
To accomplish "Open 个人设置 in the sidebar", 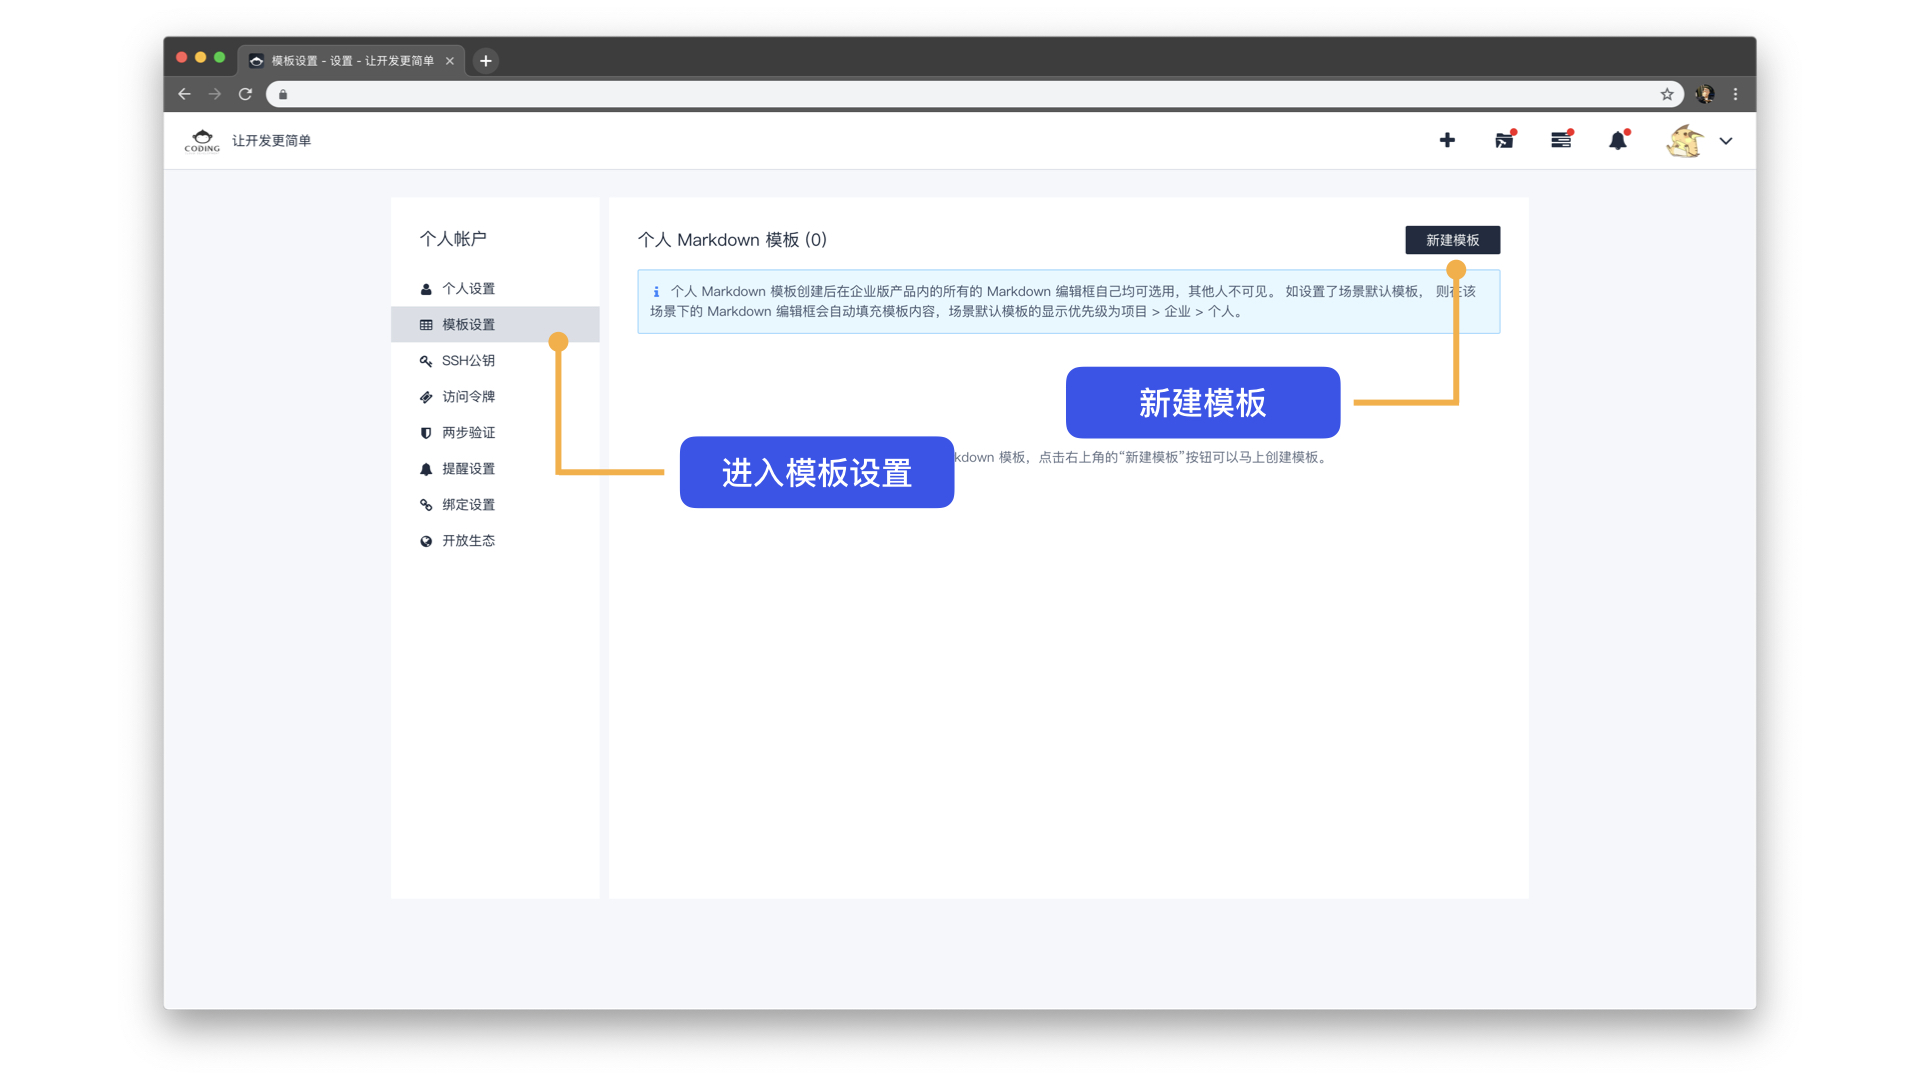I will click(468, 289).
